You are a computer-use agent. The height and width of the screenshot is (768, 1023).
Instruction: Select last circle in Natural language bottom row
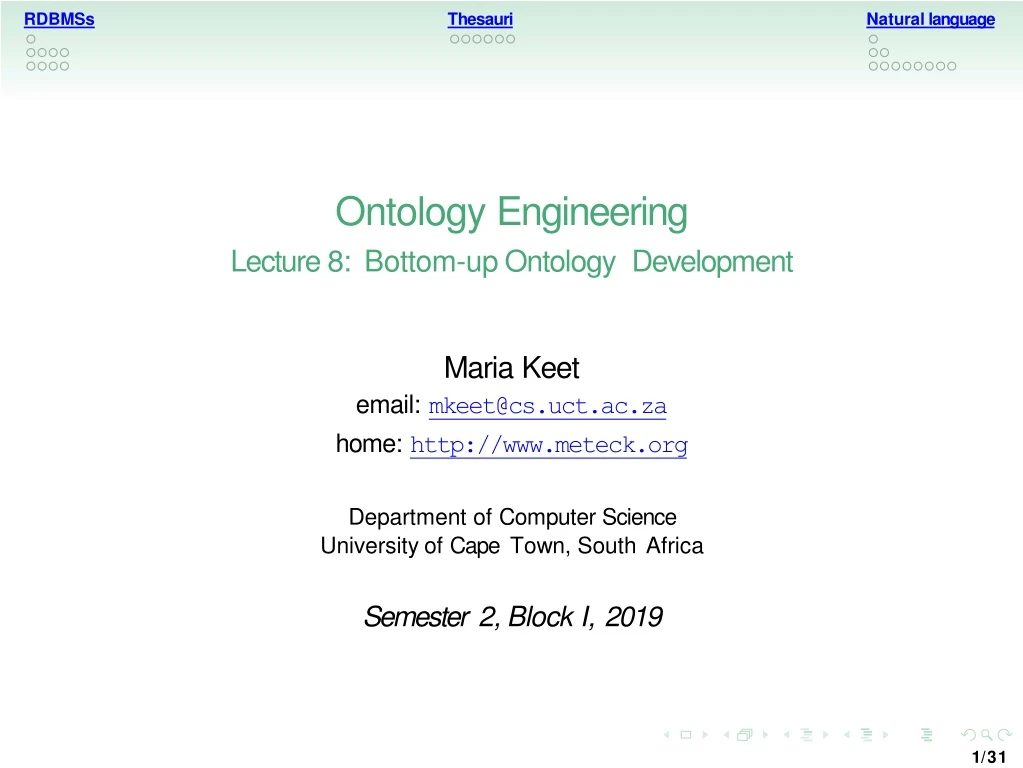pyautogui.click(x=951, y=66)
